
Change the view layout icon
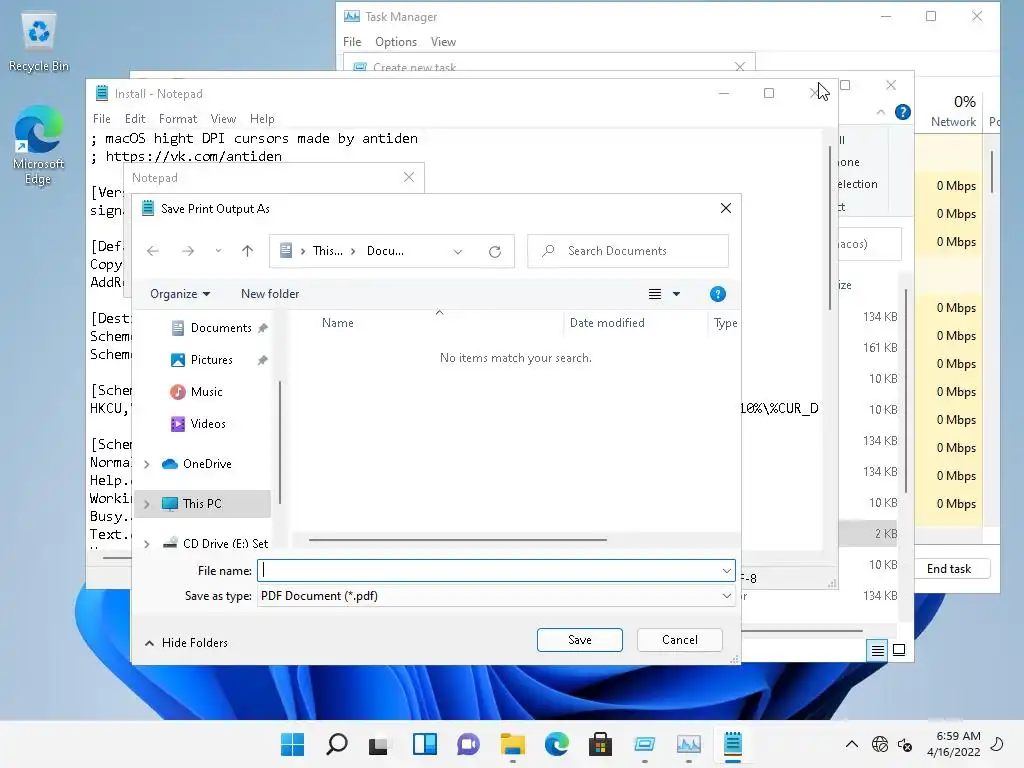pyautogui.click(x=655, y=294)
